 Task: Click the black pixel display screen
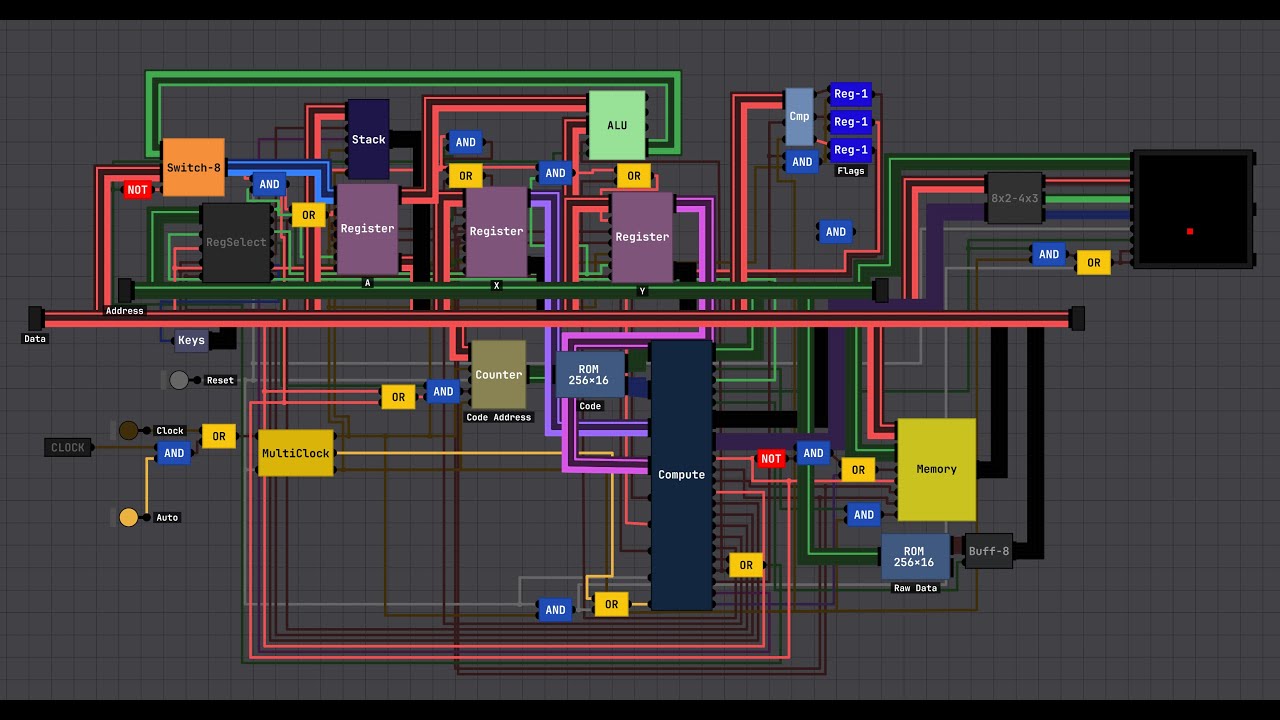click(x=1192, y=209)
